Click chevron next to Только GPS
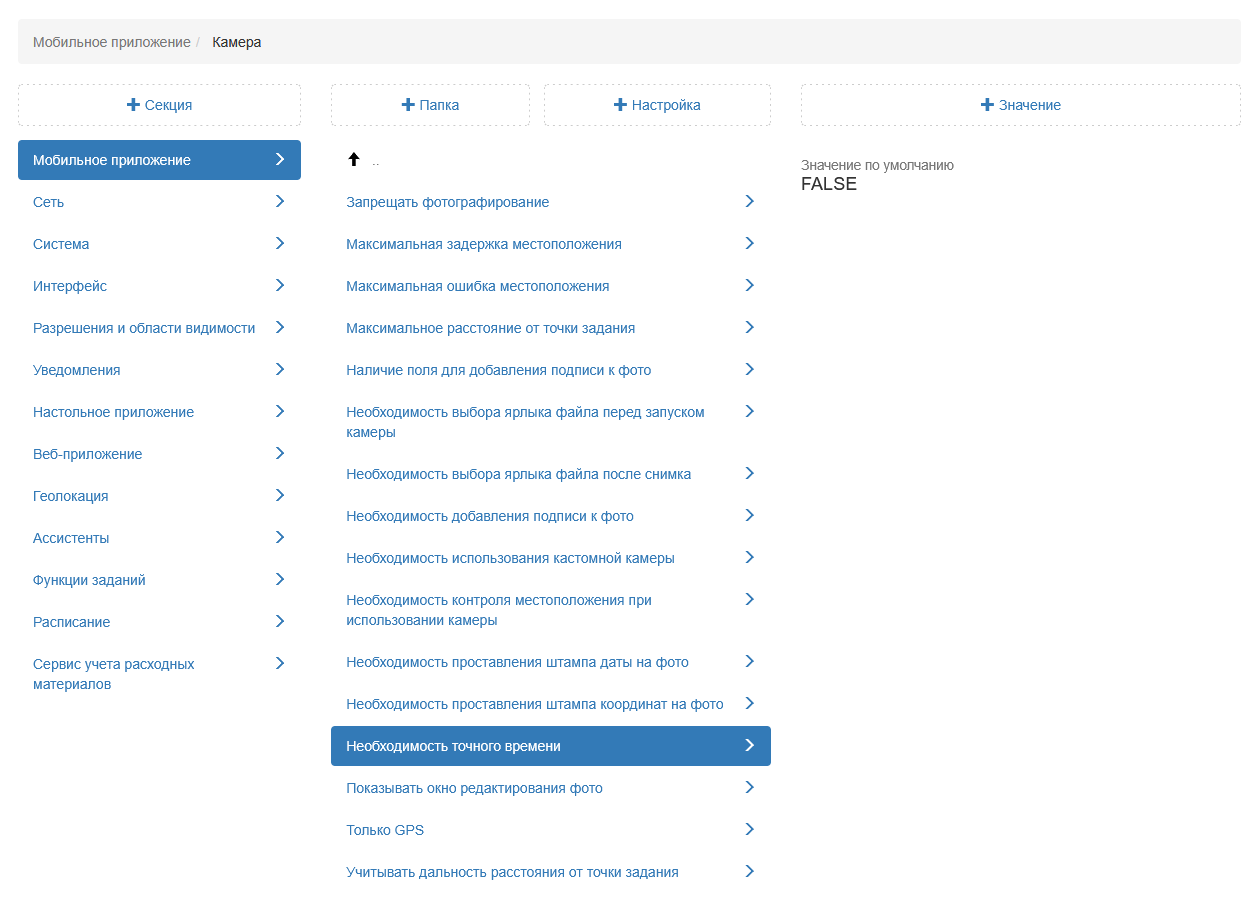Image resolution: width=1259 pixels, height=904 pixels. pyautogui.click(x=749, y=830)
